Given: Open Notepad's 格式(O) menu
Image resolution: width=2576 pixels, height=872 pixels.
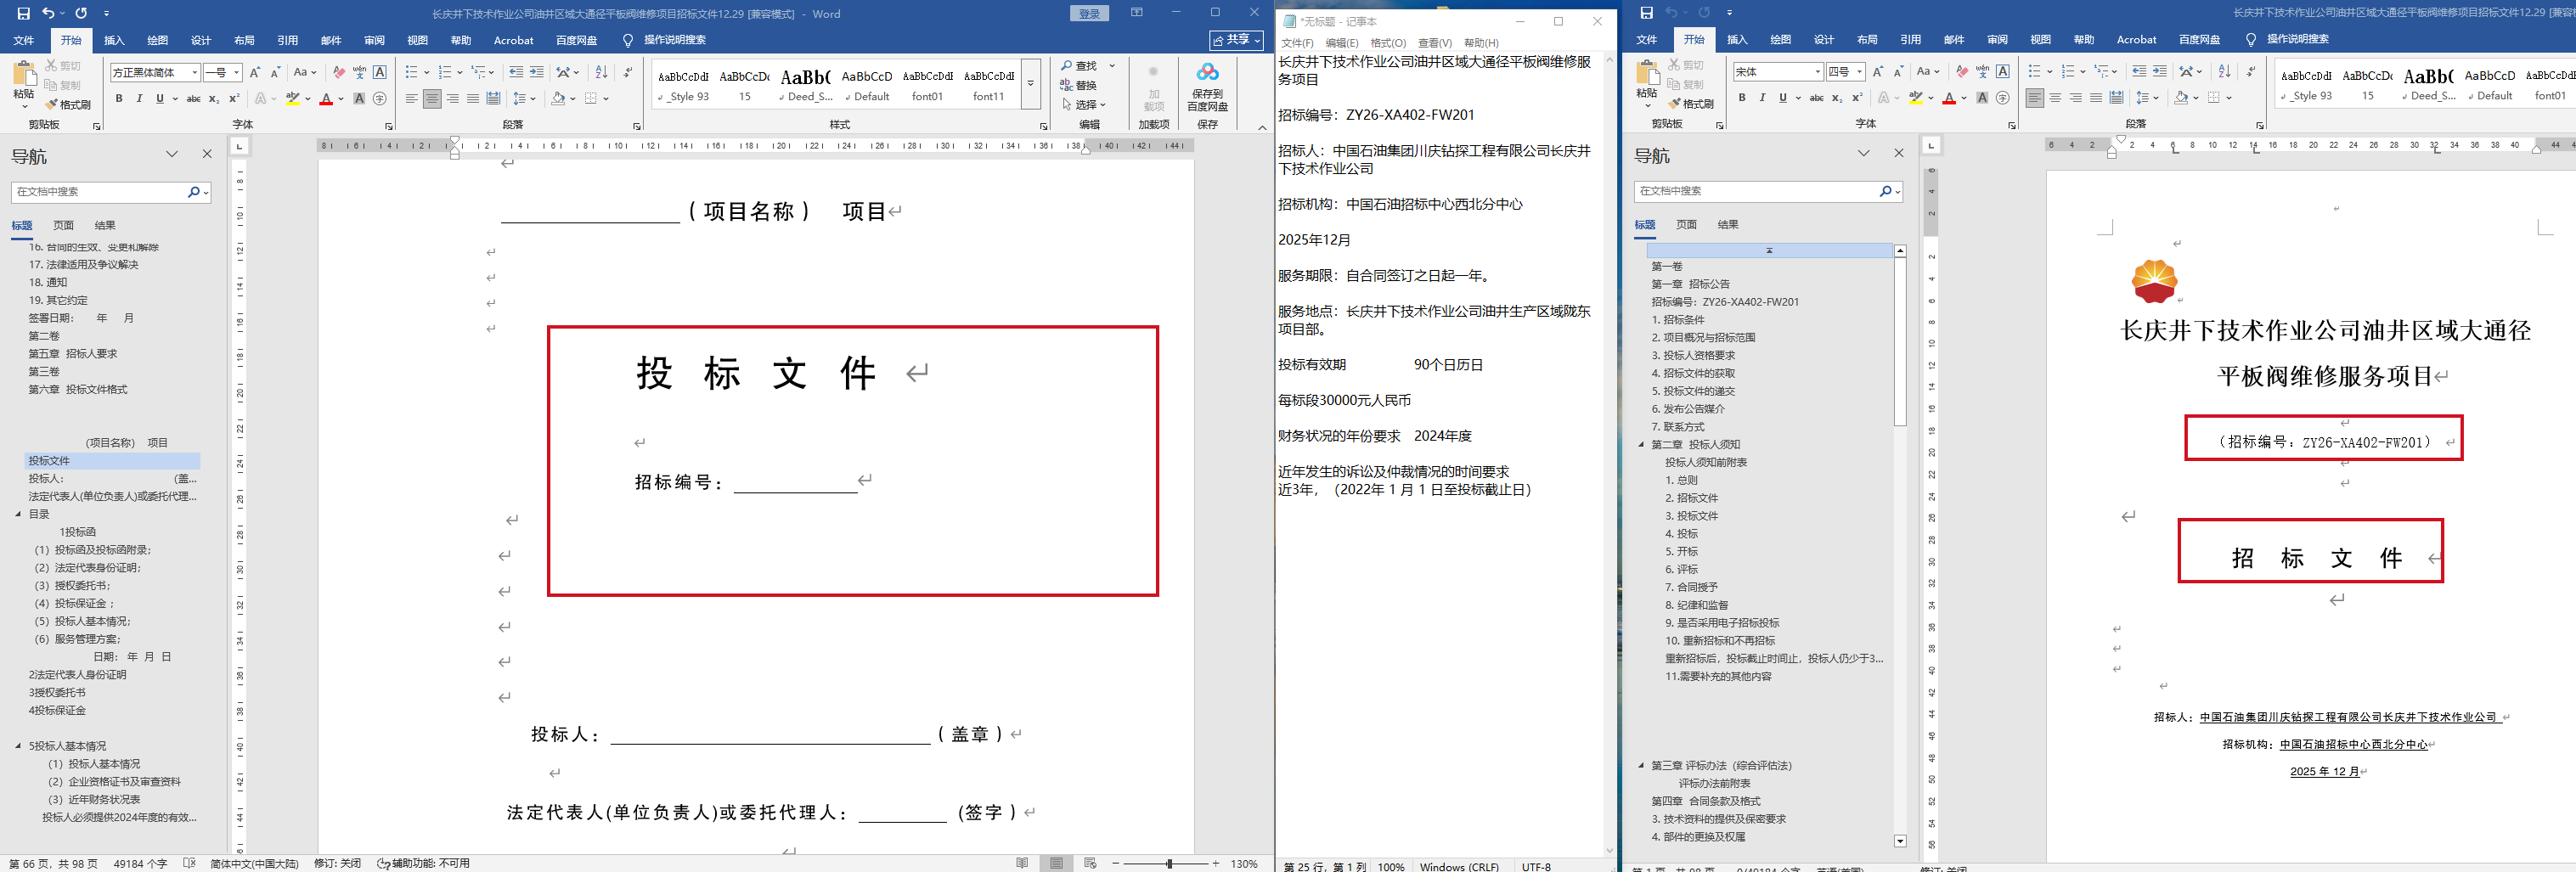Looking at the screenshot, I should click(x=1387, y=43).
